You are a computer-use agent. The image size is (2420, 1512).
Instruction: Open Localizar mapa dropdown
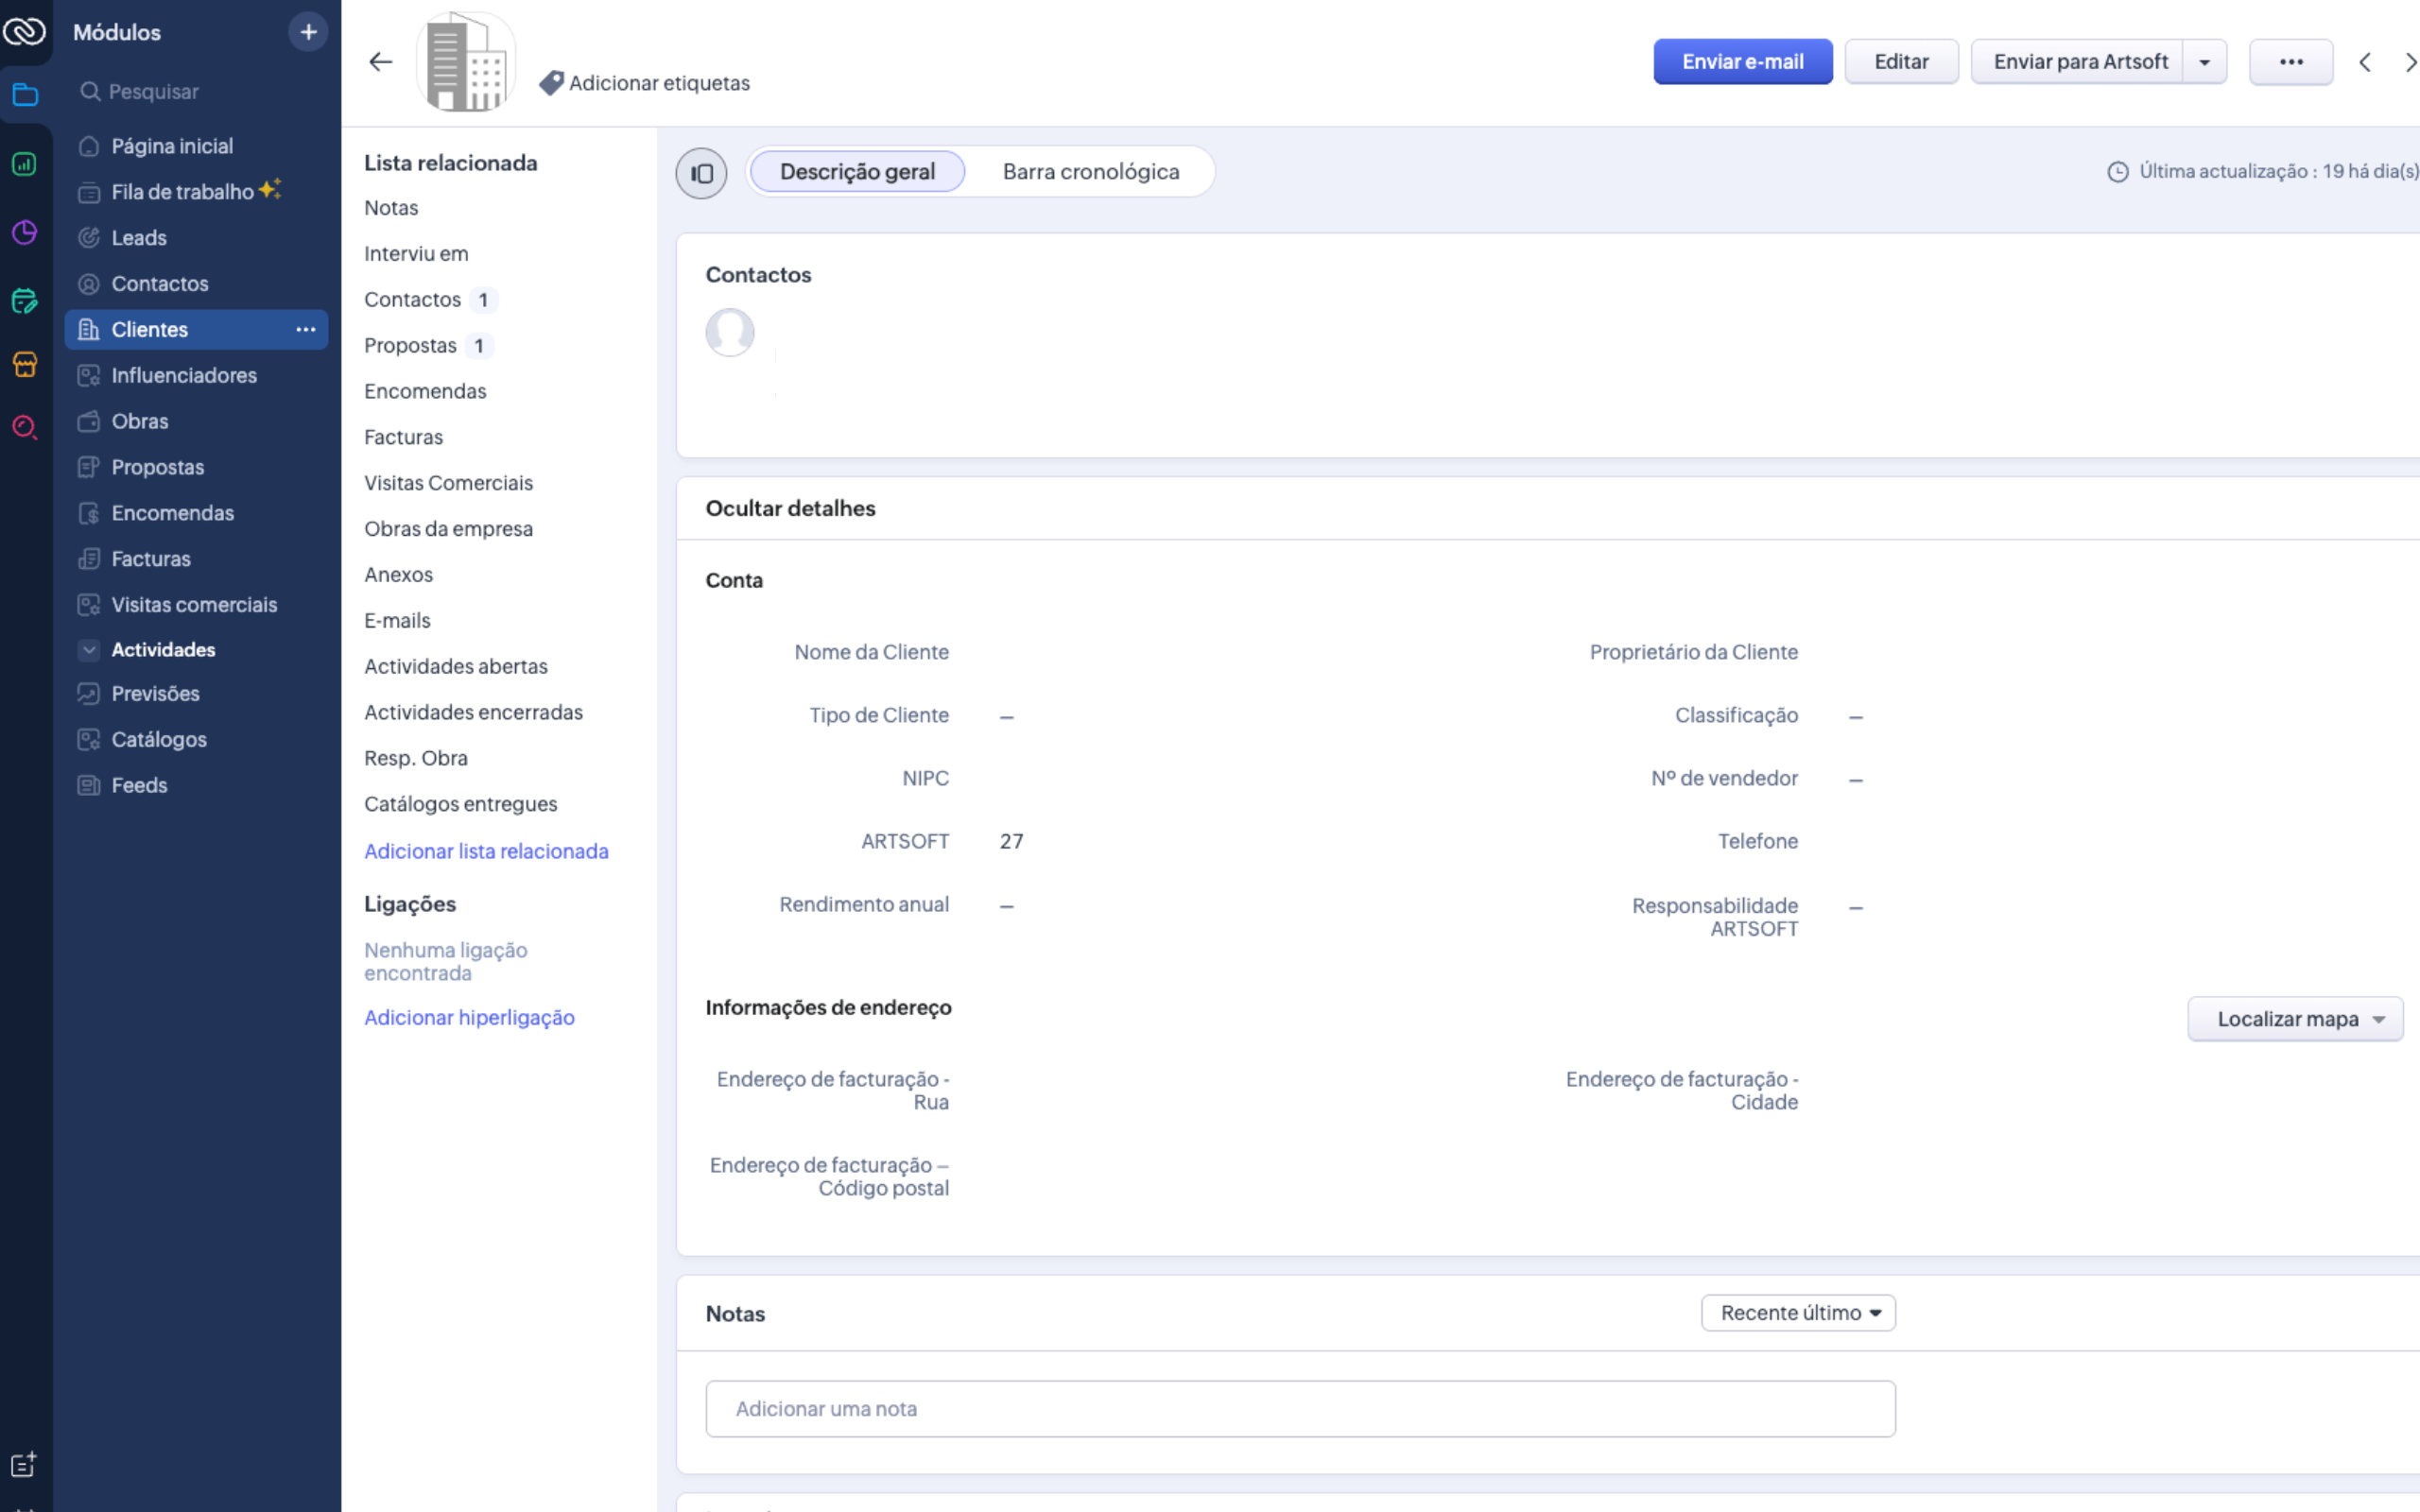pos(2295,1019)
